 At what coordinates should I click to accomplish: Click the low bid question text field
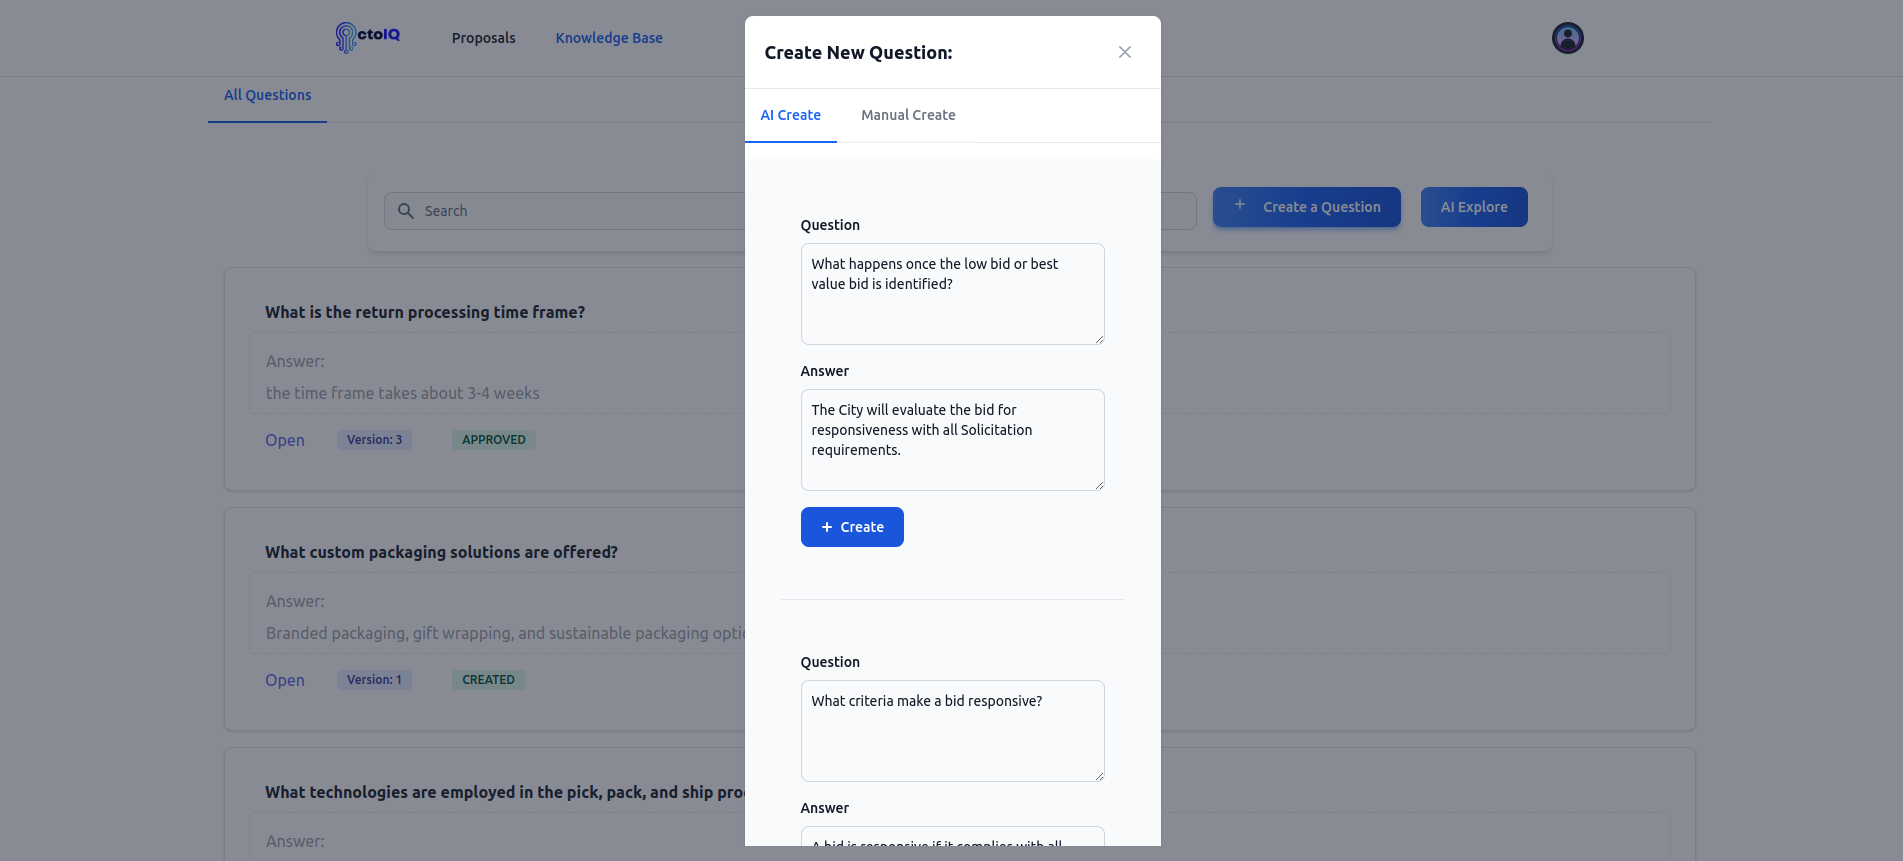coord(952,294)
